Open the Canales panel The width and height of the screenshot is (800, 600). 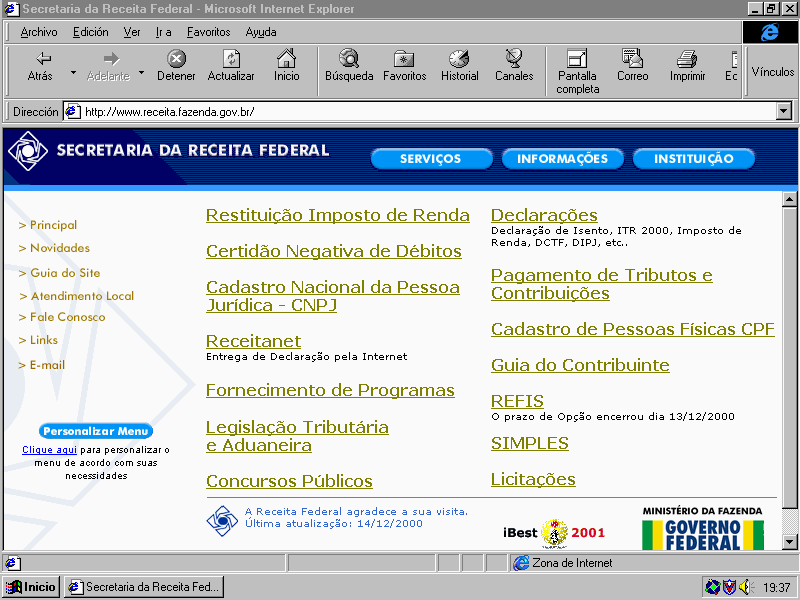coord(514,66)
